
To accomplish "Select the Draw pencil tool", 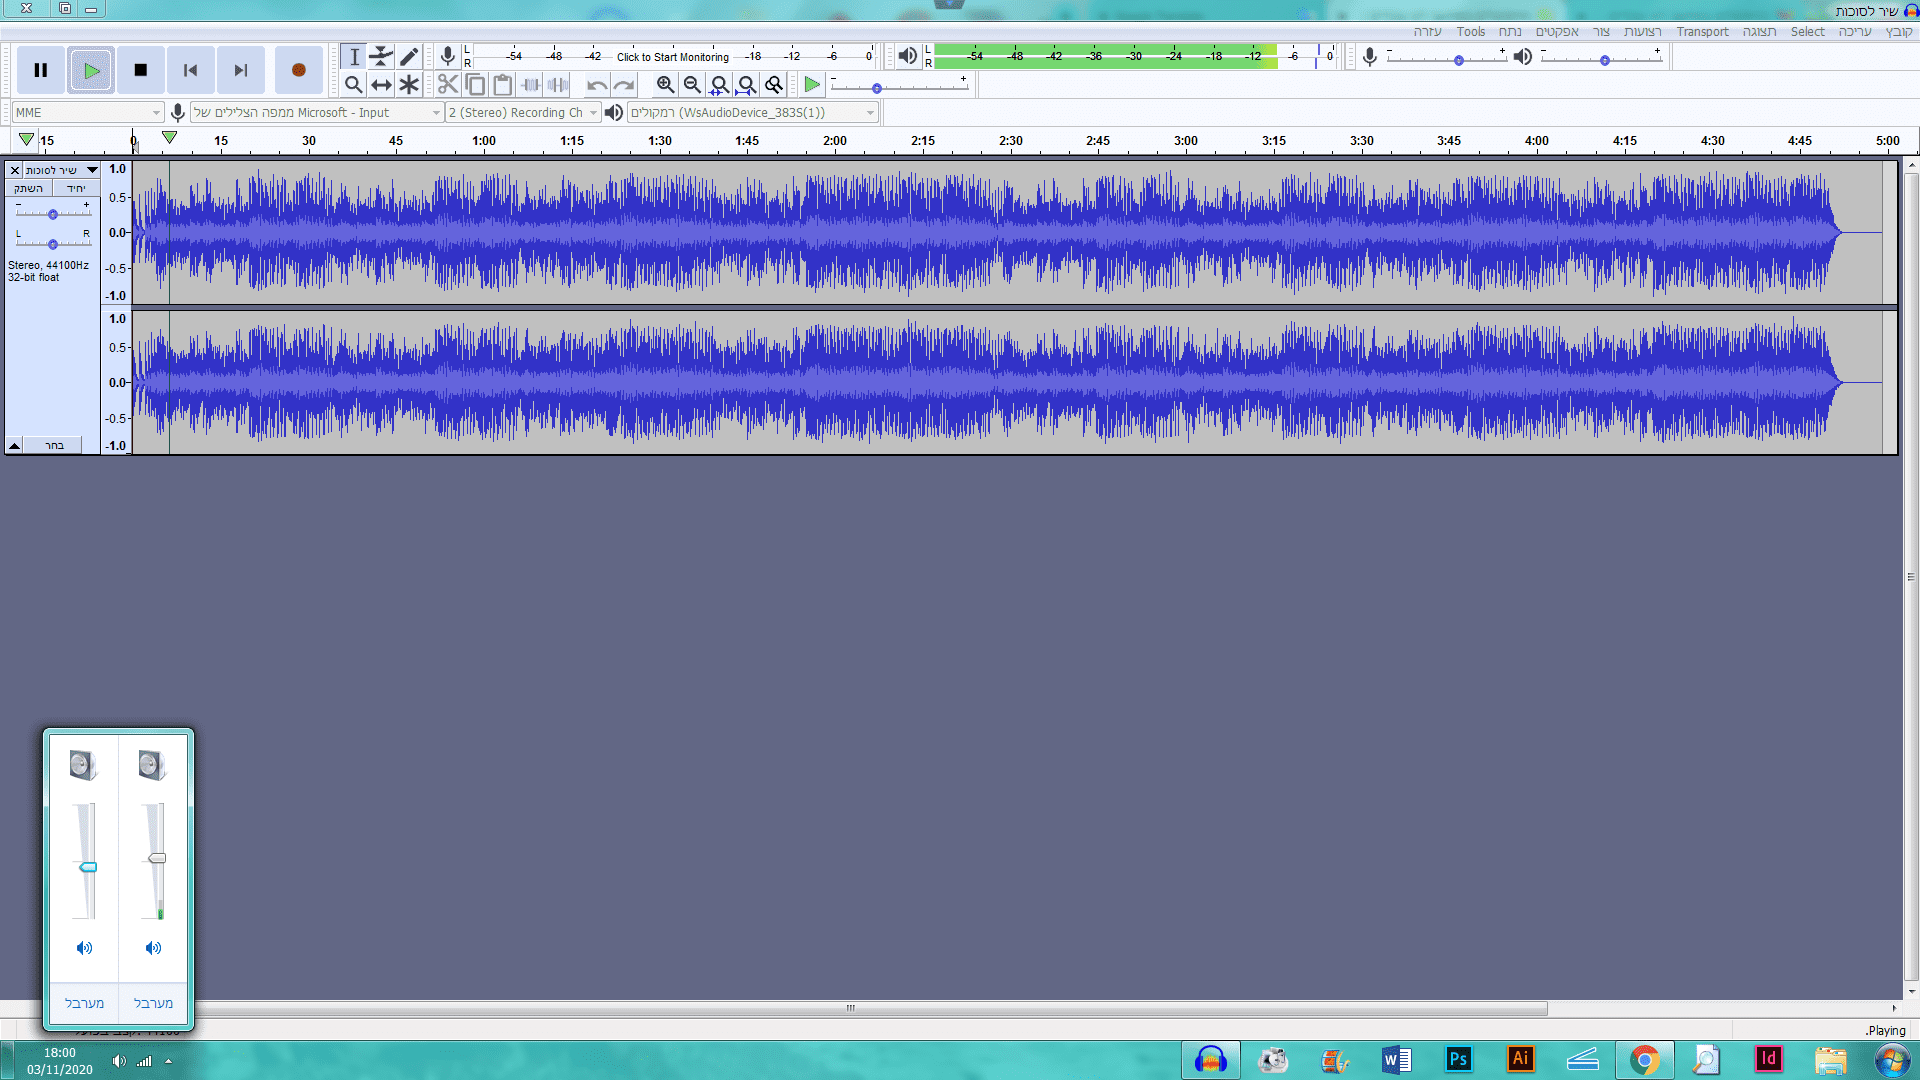I will 409,57.
